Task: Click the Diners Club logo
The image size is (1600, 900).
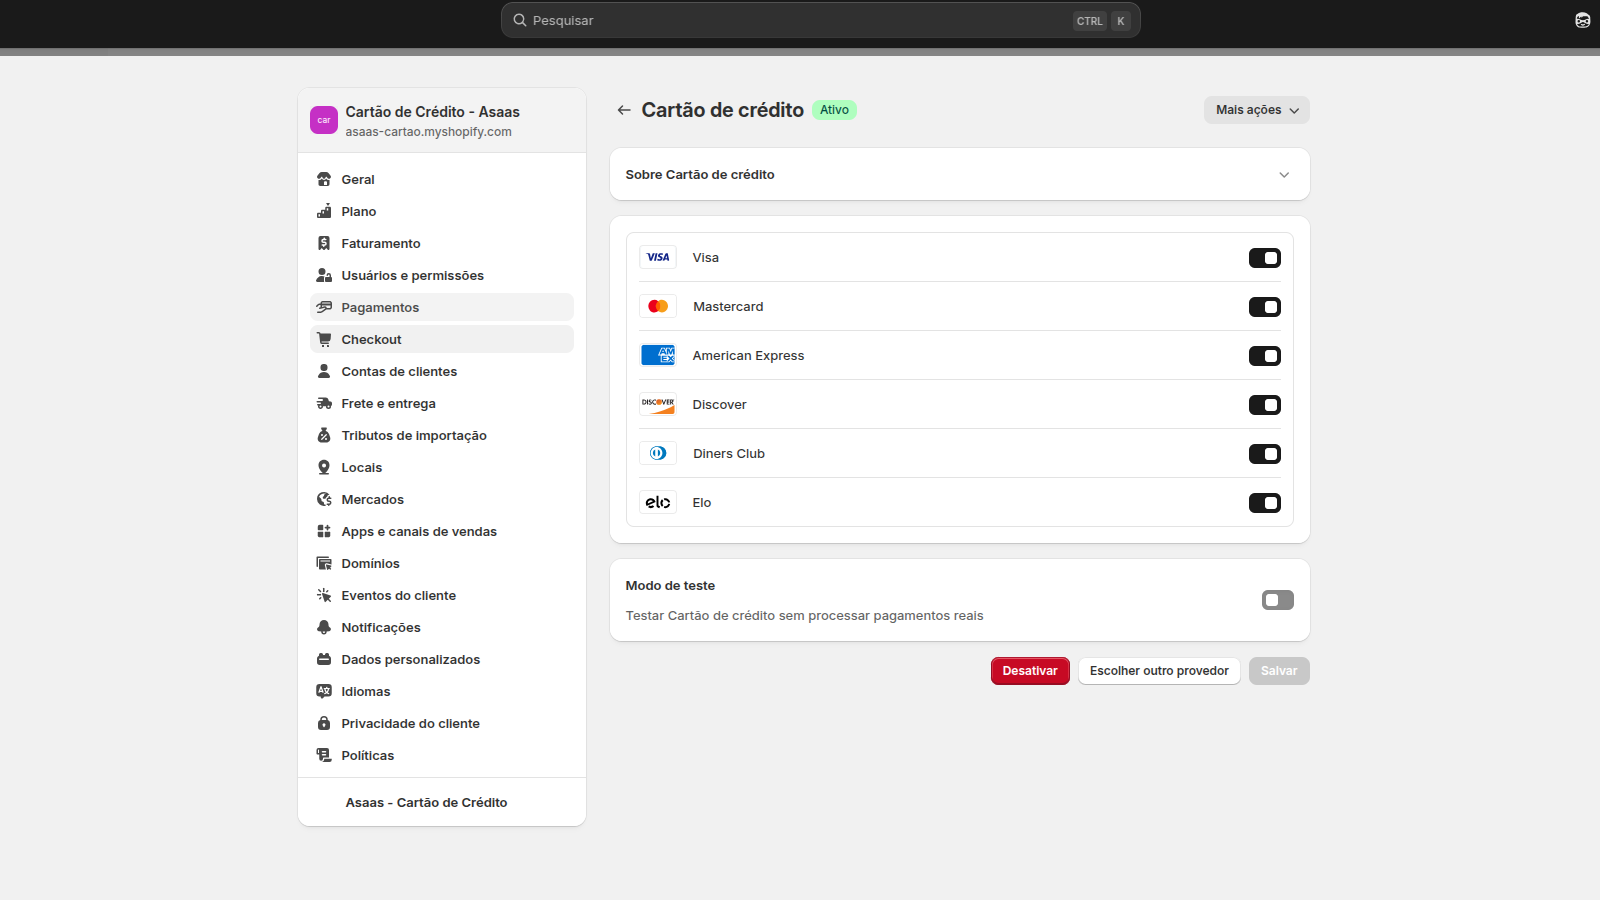Action: click(658, 453)
